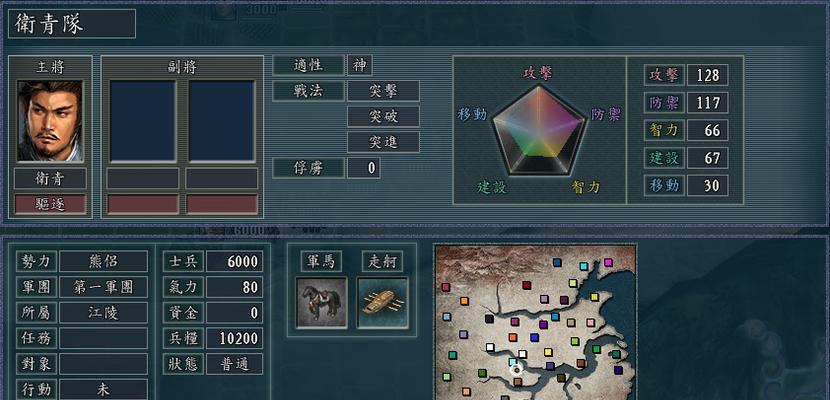The image size is (830, 400).
Task: Click the magenta city marker on the map
Action: [608, 262]
